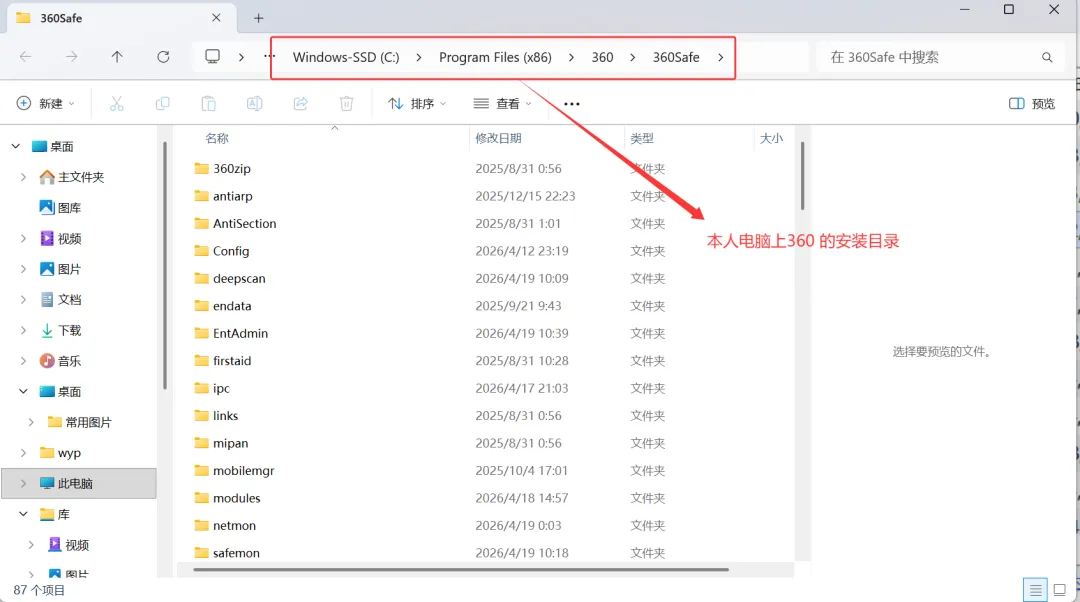This screenshot has height=602, width=1080.
Task: Click the file list horizontal scrollbar
Action: (x=461, y=570)
